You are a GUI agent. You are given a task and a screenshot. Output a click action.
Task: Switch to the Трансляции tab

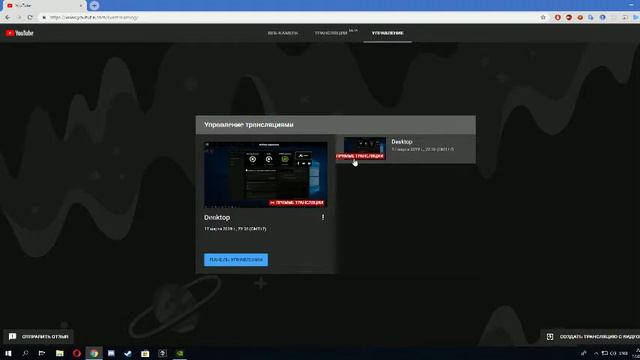click(x=331, y=33)
